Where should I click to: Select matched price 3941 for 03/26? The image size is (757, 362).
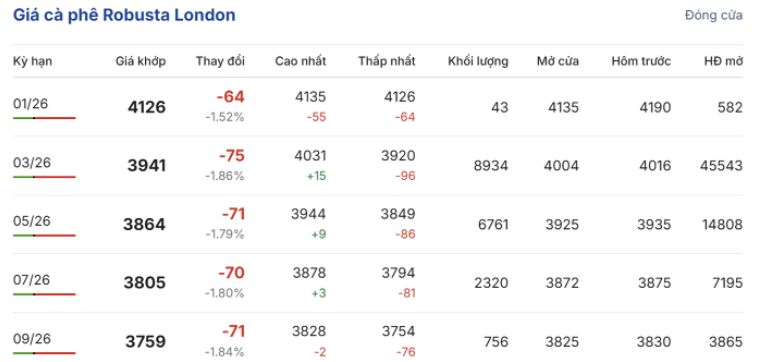pos(147,166)
